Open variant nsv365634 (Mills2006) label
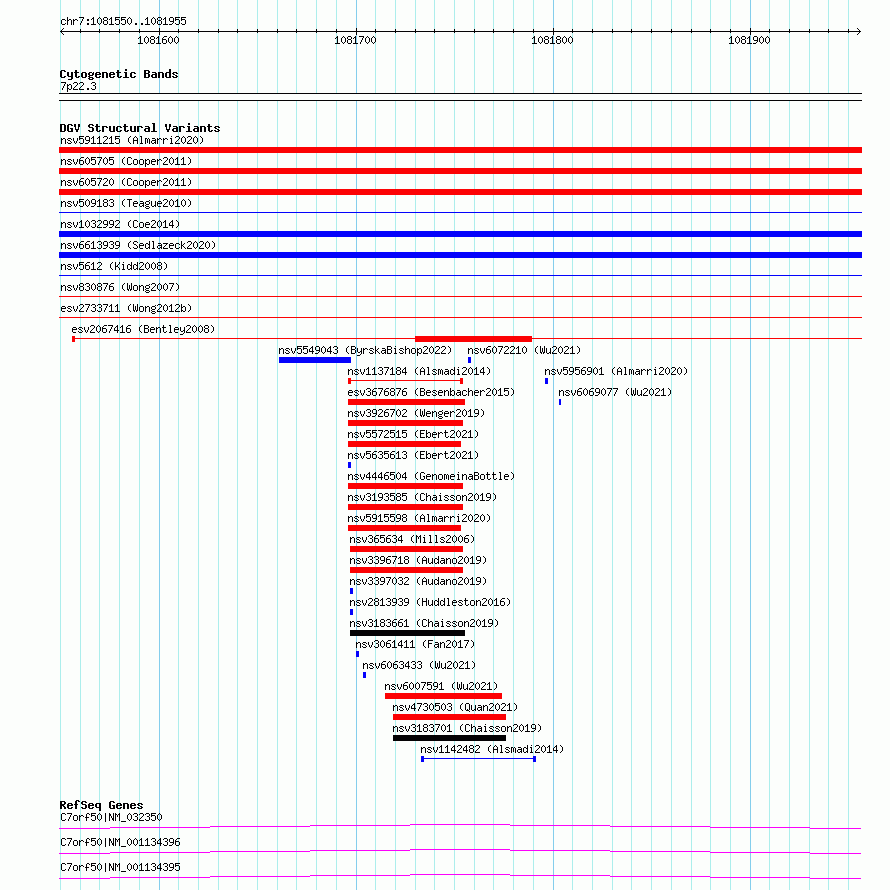890x890 pixels. tap(412, 539)
